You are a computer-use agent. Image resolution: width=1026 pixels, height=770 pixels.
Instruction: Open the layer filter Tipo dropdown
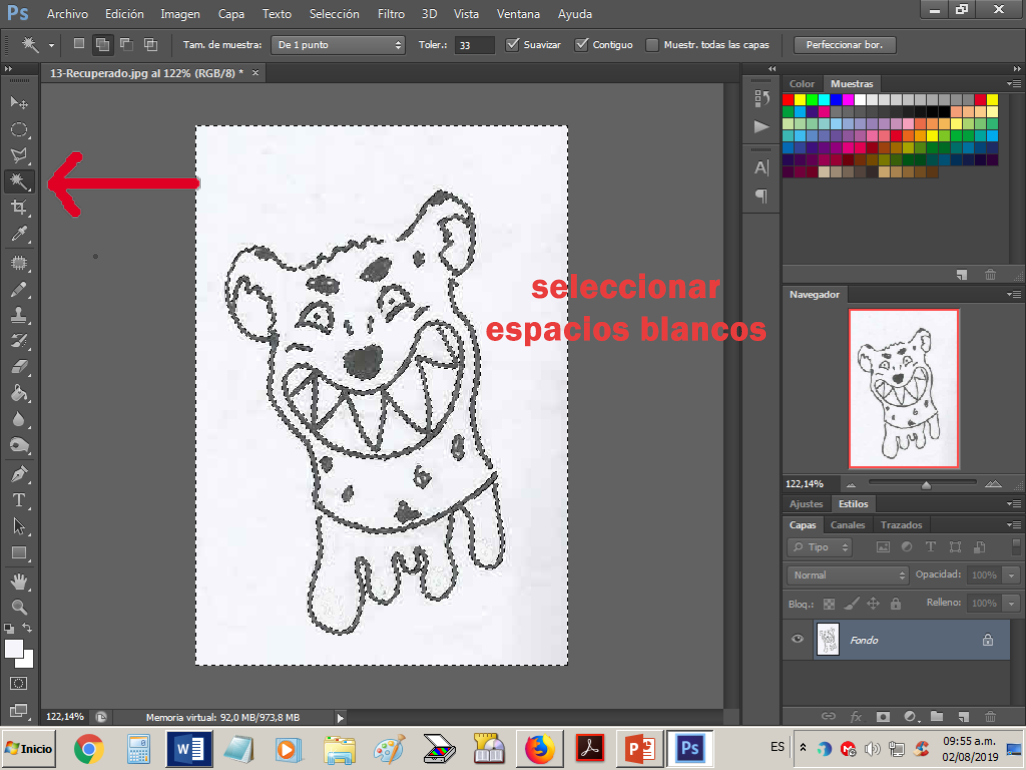(x=819, y=547)
